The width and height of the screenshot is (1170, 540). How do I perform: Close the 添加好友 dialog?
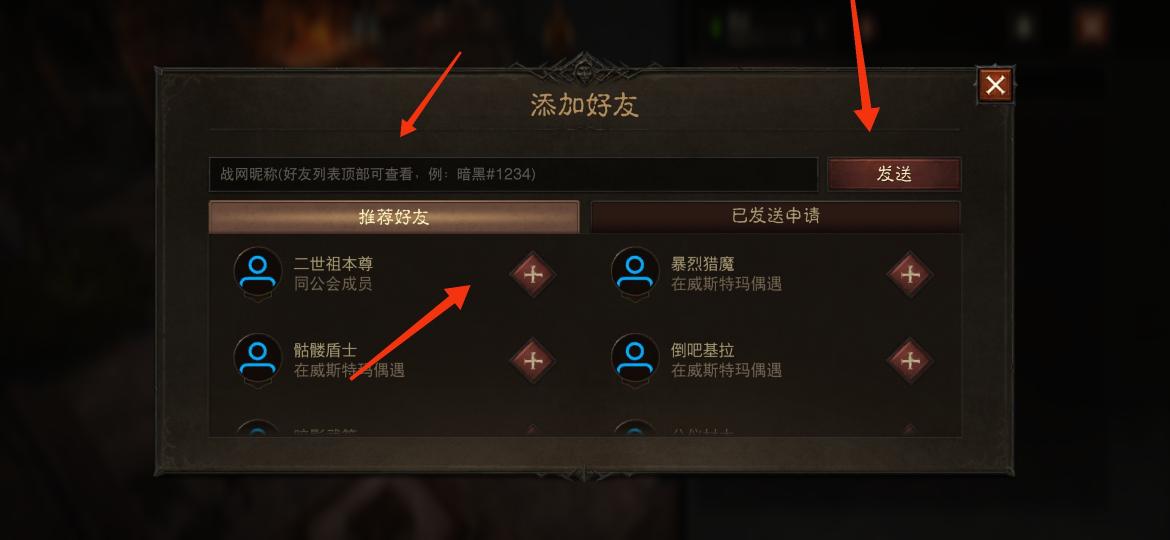pyautogui.click(x=995, y=85)
